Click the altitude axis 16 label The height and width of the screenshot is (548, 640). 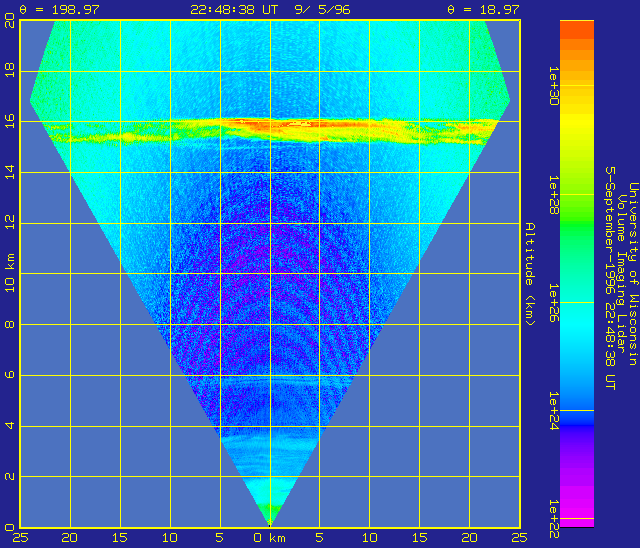[x=10, y=121]
